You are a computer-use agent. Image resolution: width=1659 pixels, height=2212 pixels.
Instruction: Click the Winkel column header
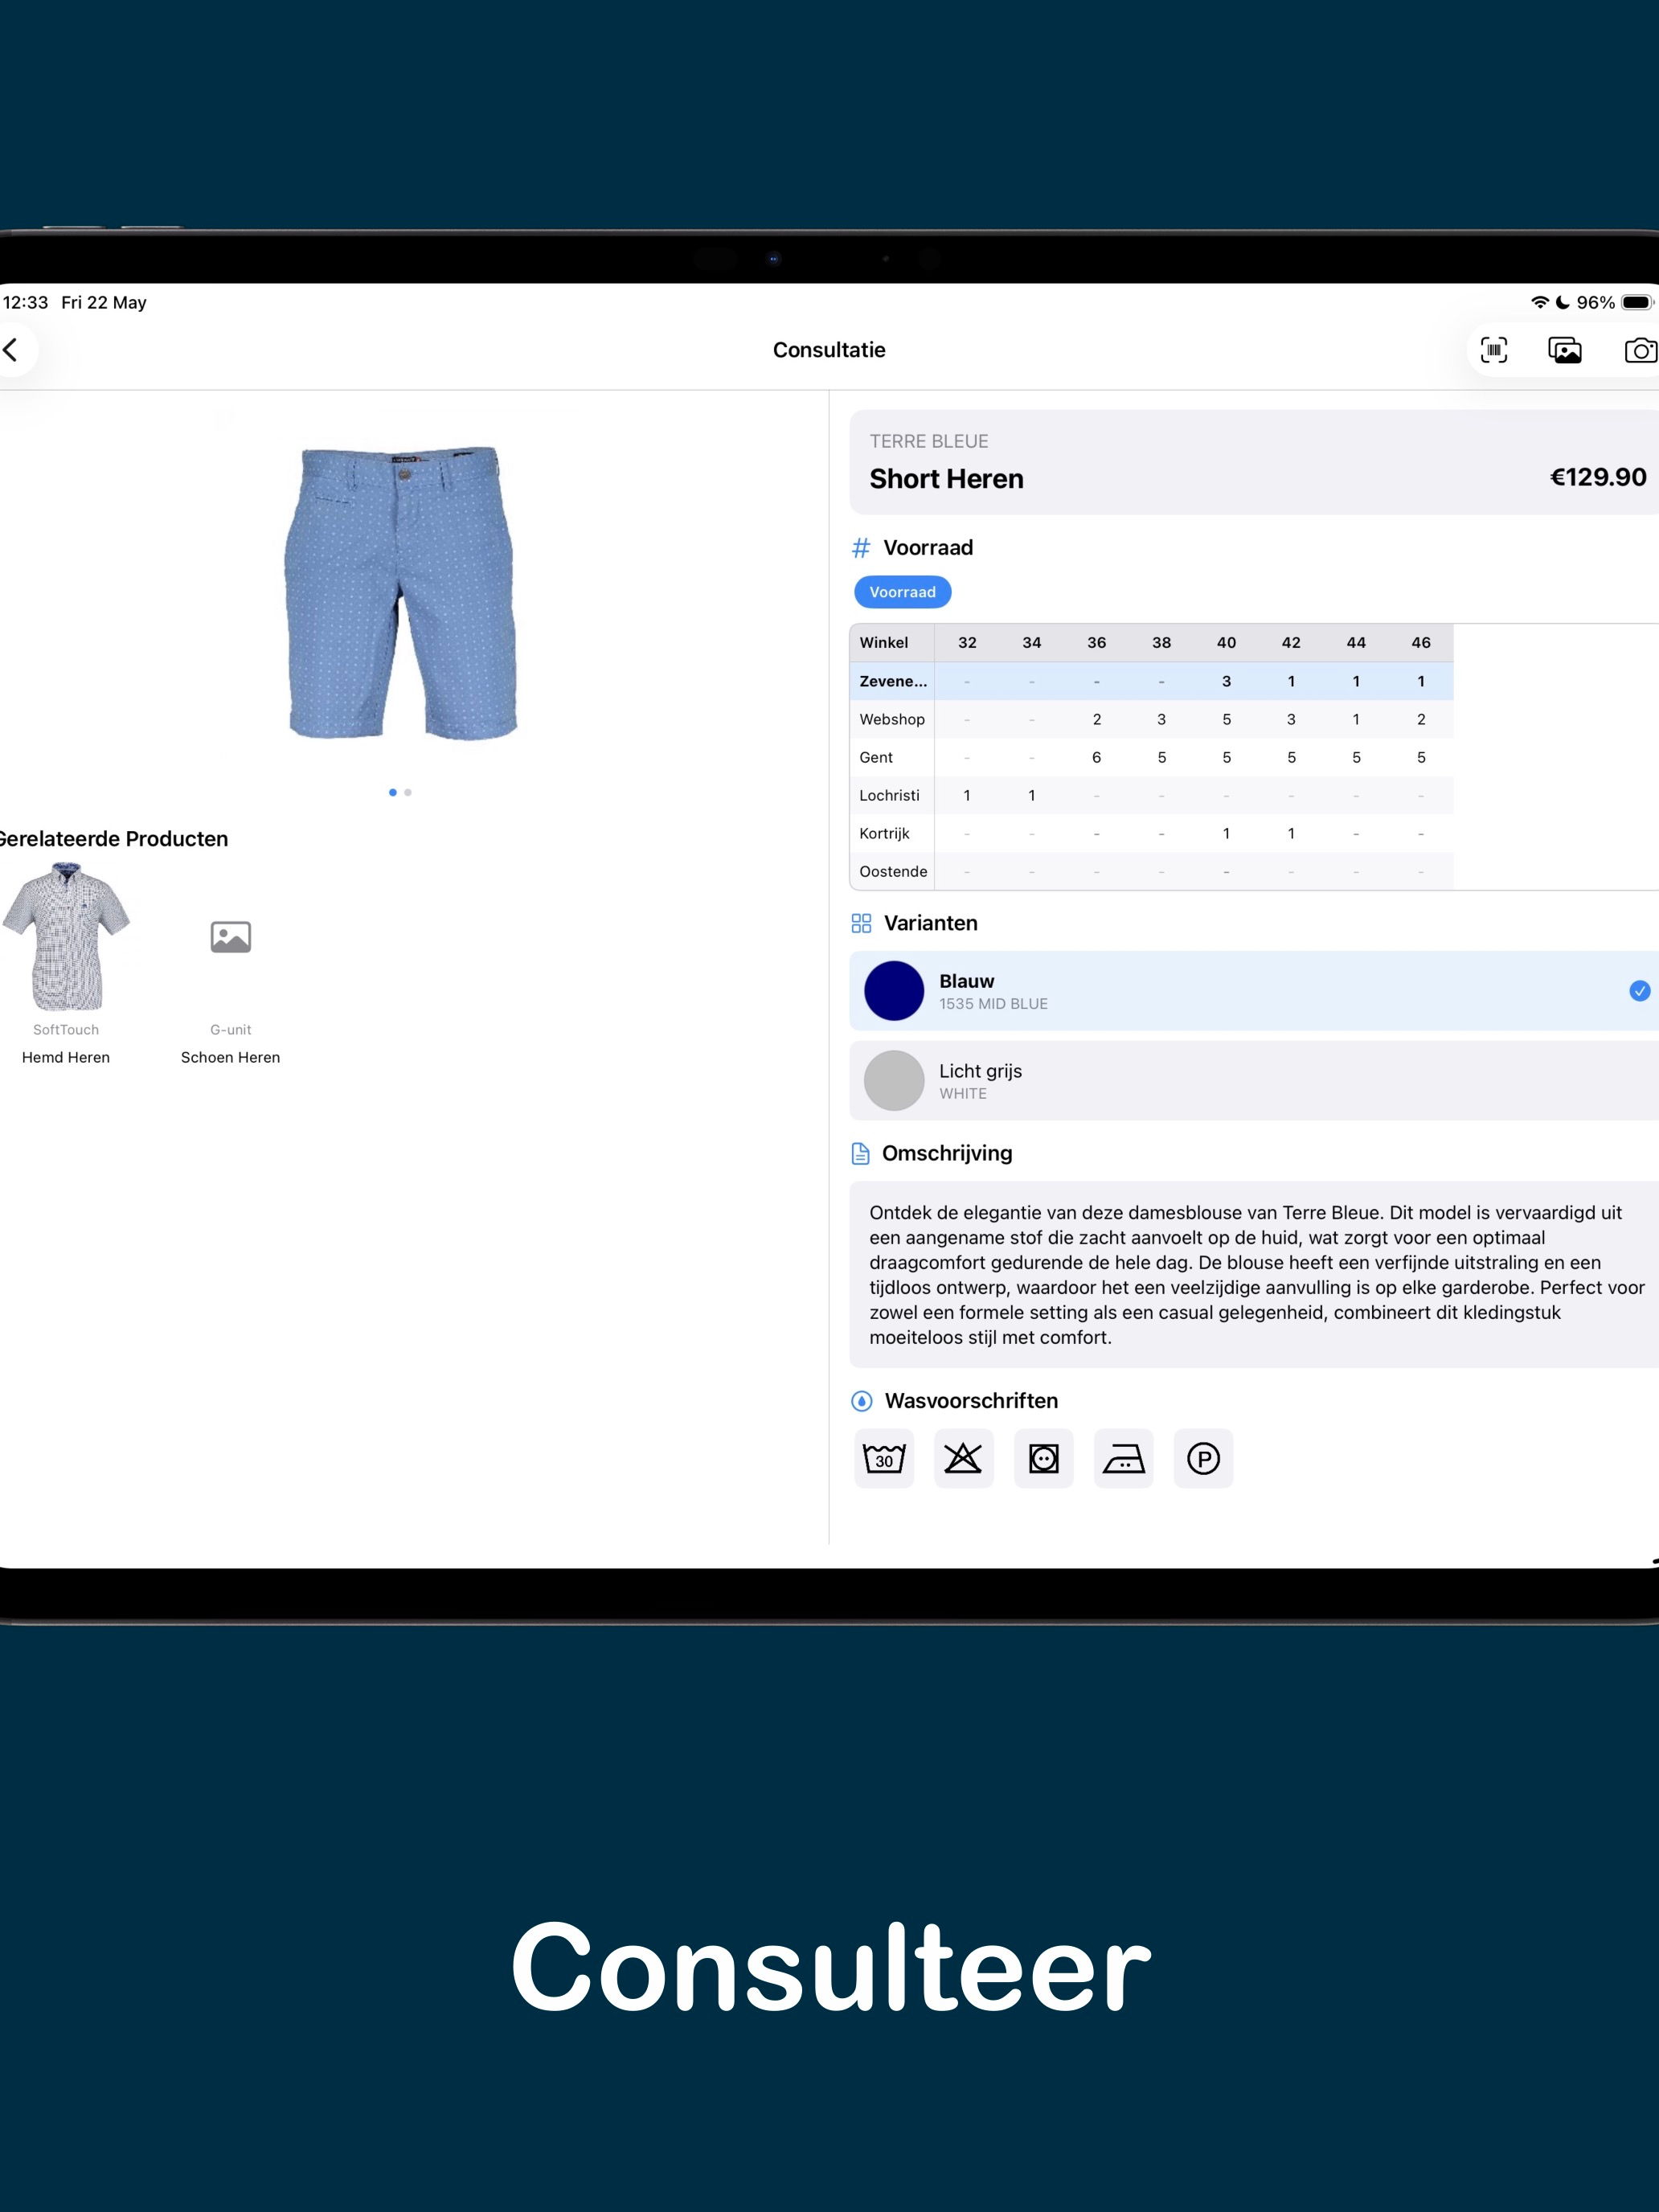884,643
